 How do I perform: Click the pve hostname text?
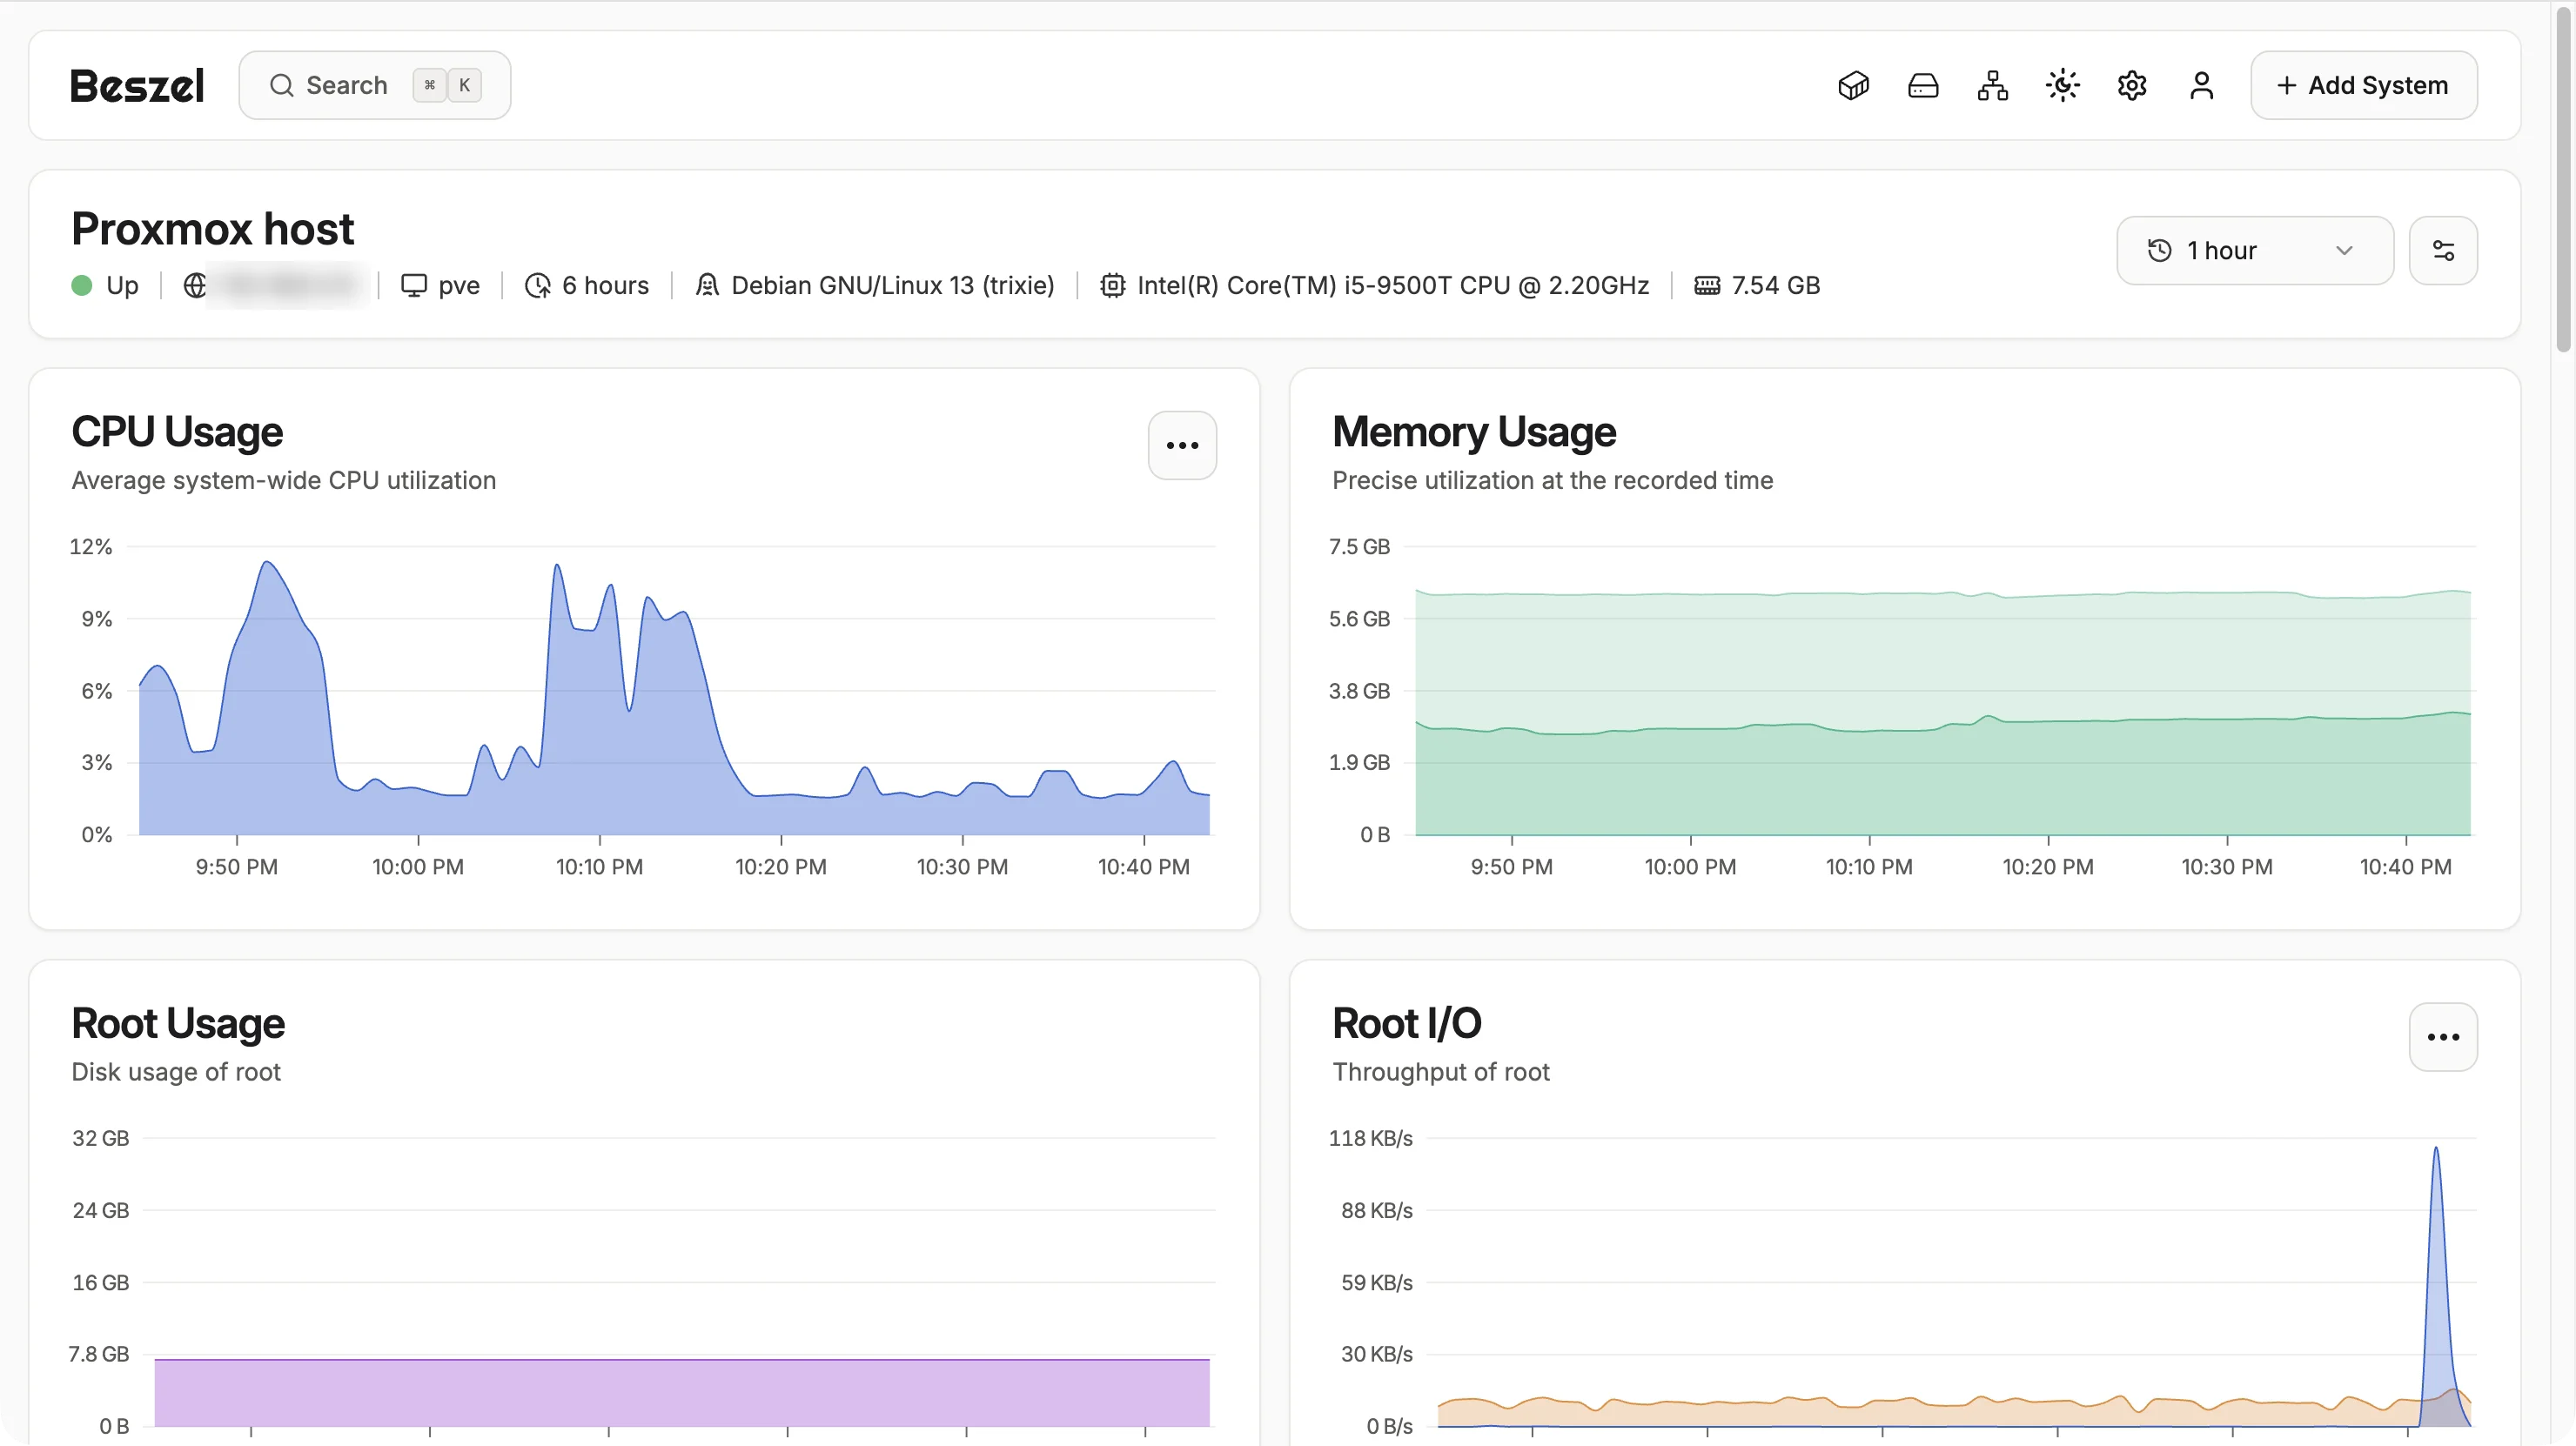click(459, 286)
